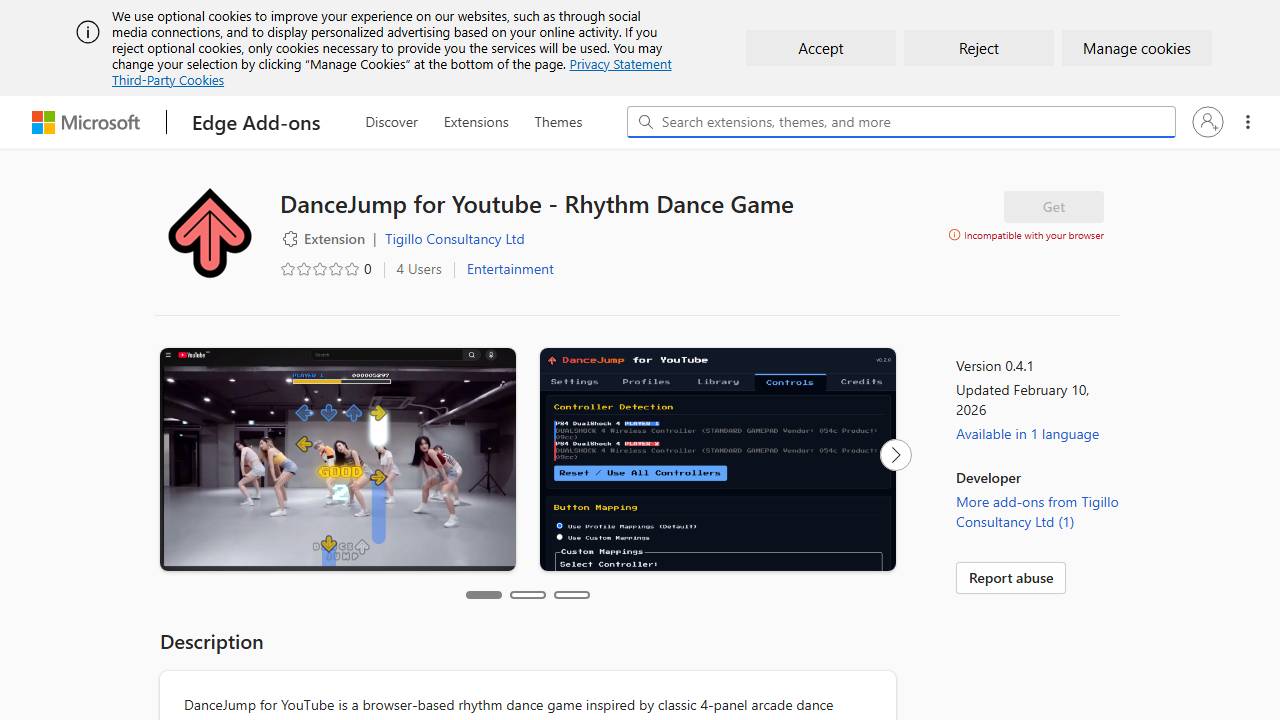1280x720 pixels.
Task: Click the DanceJump red arrow extension icon
Action: [x=210, y=233]
